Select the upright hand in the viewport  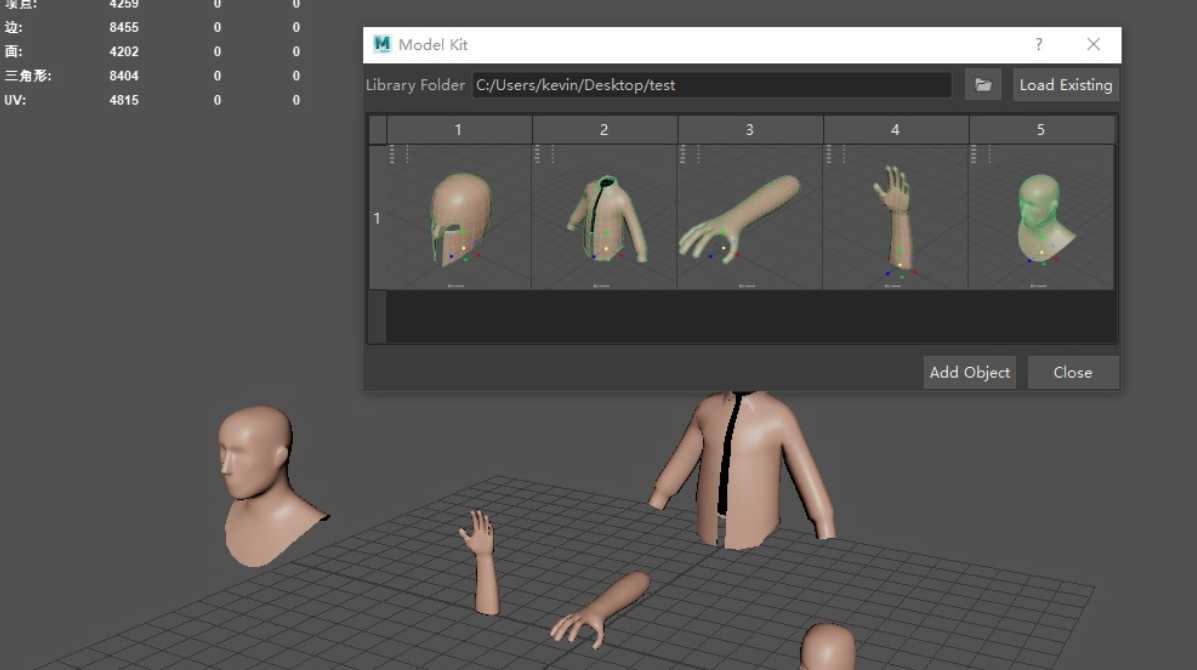point(482,562)
